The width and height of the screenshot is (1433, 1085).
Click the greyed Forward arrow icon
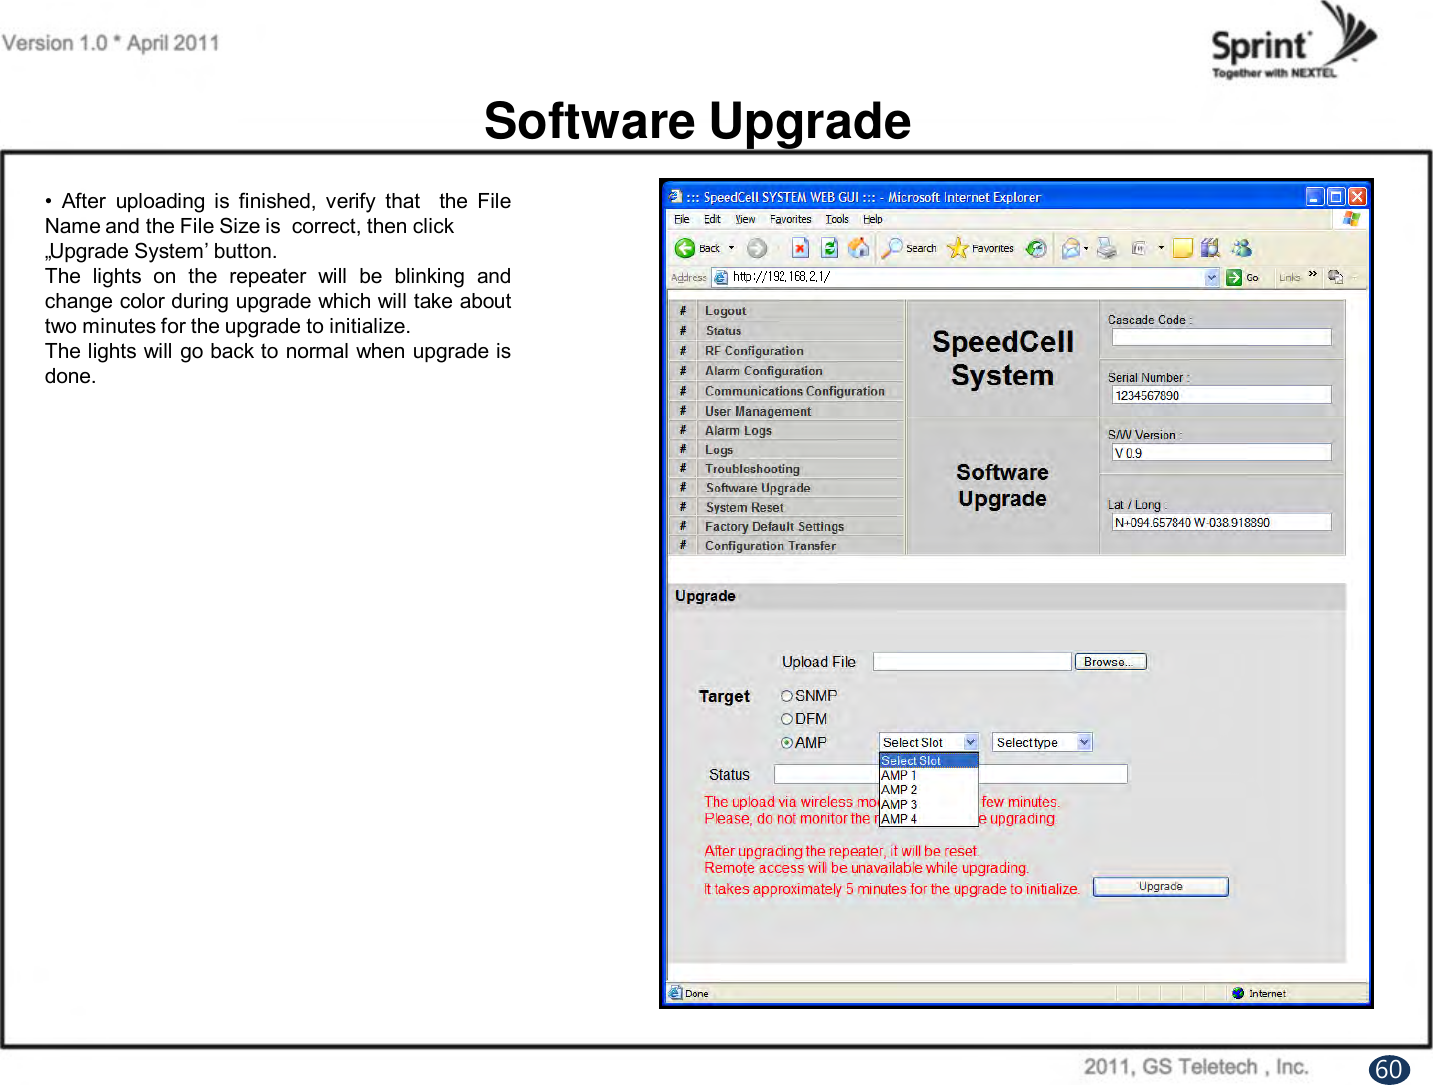(757, 248)
